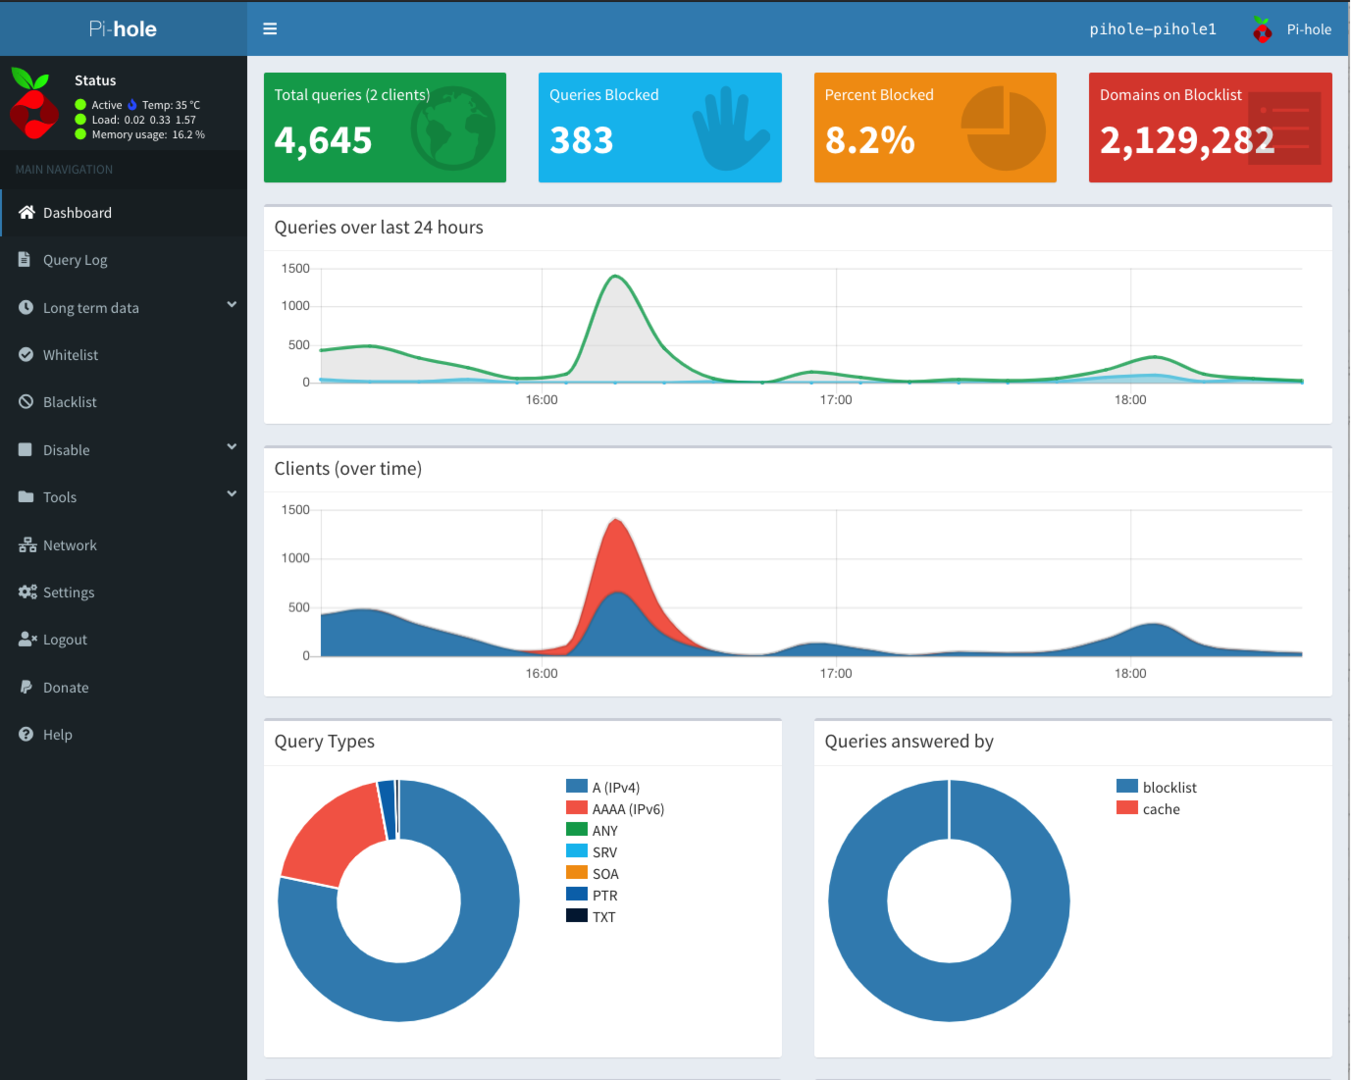Click the Logout user icon
Viewport: 1351px width, 1080px height.
point(27,639)
